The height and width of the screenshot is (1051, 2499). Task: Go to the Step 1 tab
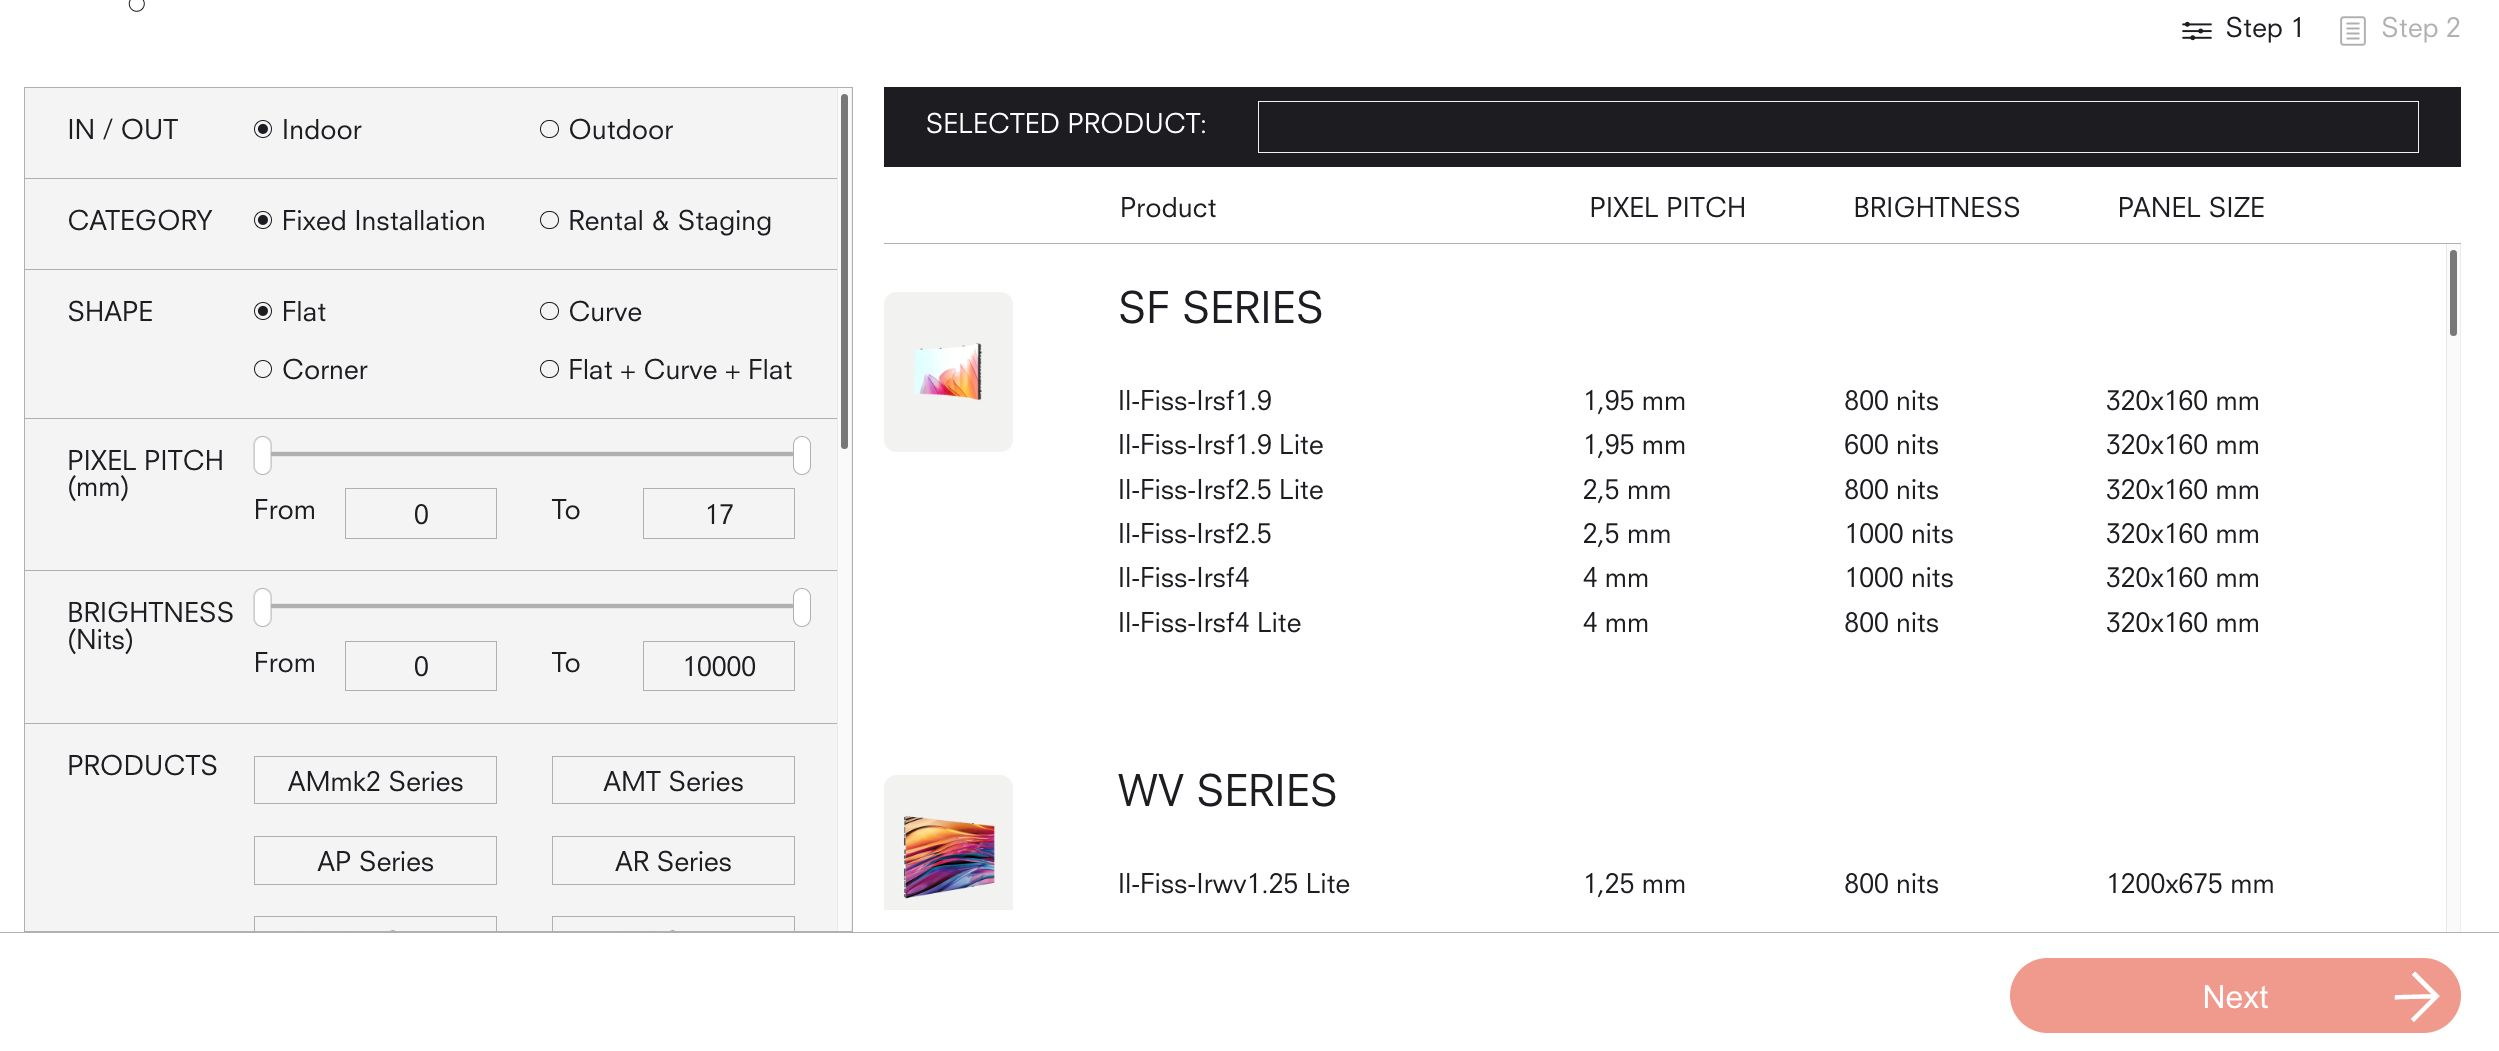(x=2263, y=28)
